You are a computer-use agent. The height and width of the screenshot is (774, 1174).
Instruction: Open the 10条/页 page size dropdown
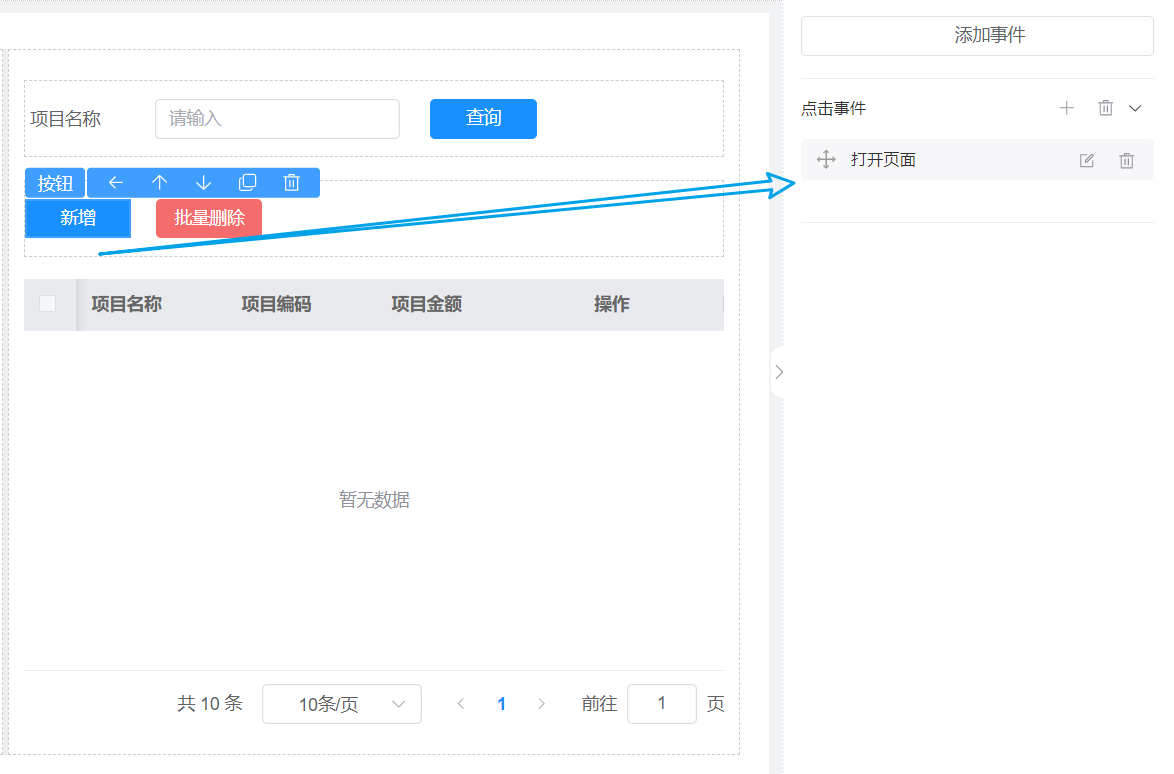(342, 704)
